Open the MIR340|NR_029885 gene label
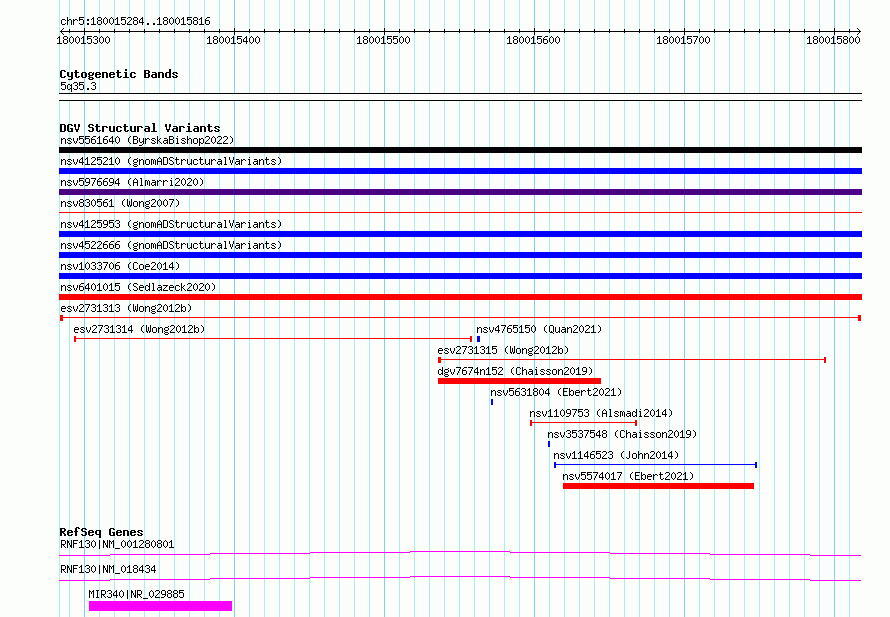Image resolution: width=890 pixels, height=617 pixels. pyautogui.click(x=136, y=594)
